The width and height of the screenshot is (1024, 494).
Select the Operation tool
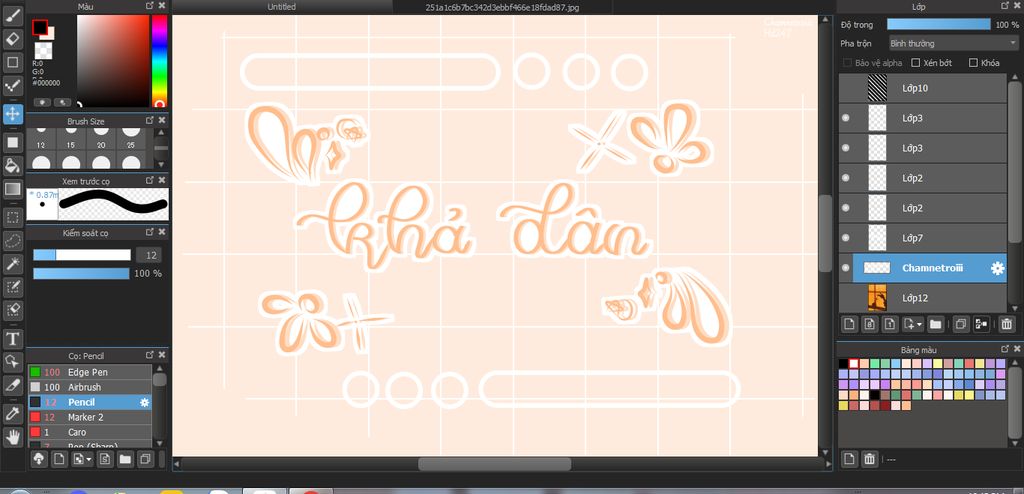pos(12,361)
